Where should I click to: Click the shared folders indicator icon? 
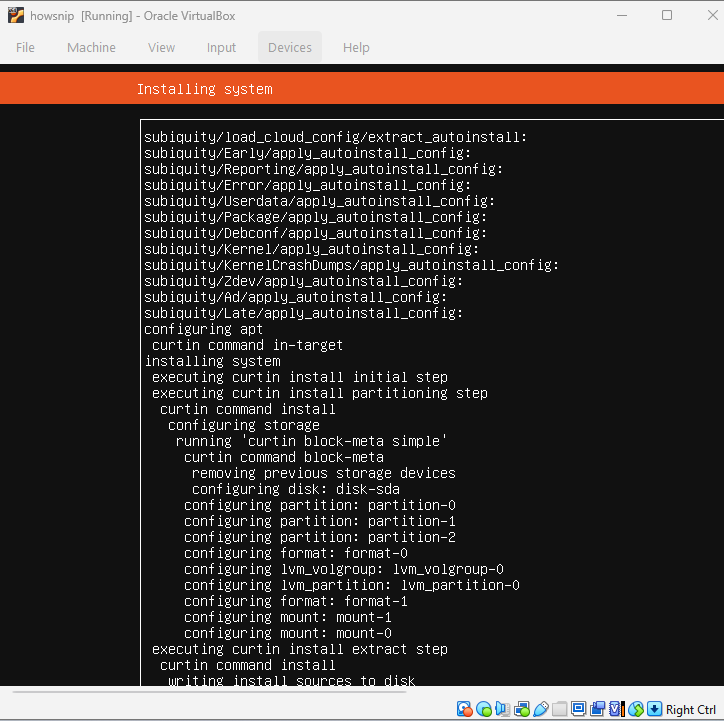560,709
